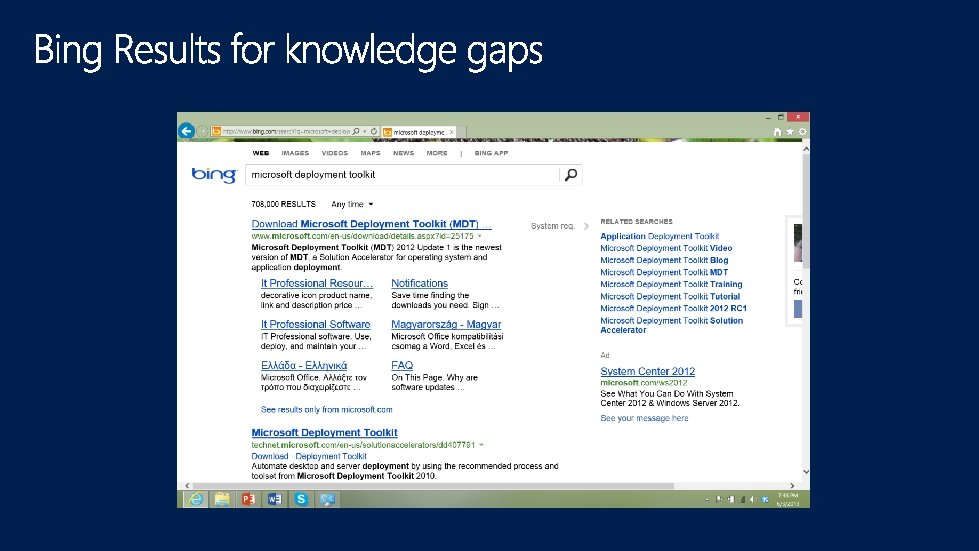Open the 'It Professional Resour...' sublink

(317, 283)
